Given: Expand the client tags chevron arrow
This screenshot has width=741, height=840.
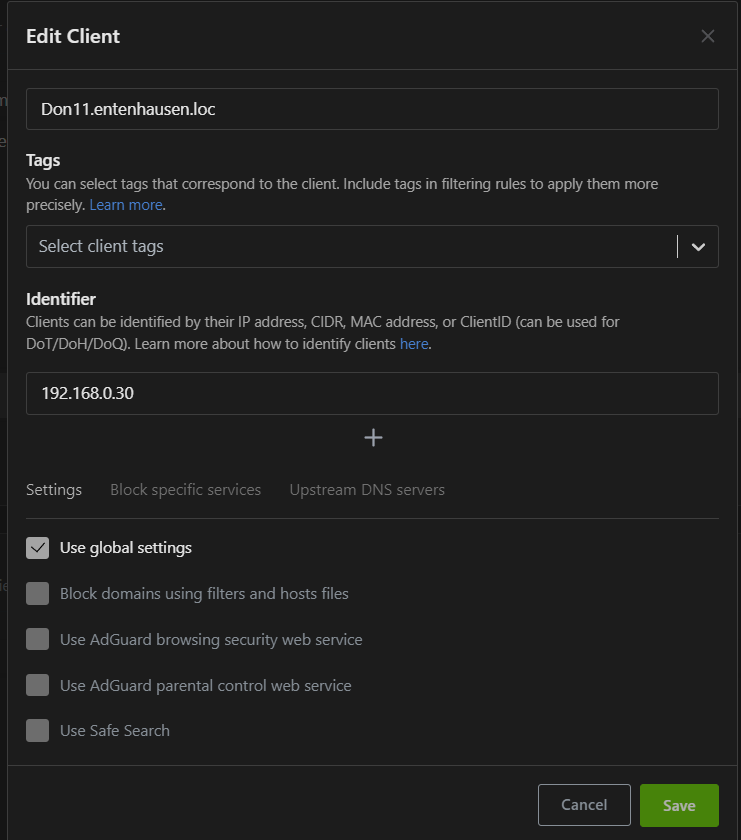Looking at the screenshot, I should point(699,247).
